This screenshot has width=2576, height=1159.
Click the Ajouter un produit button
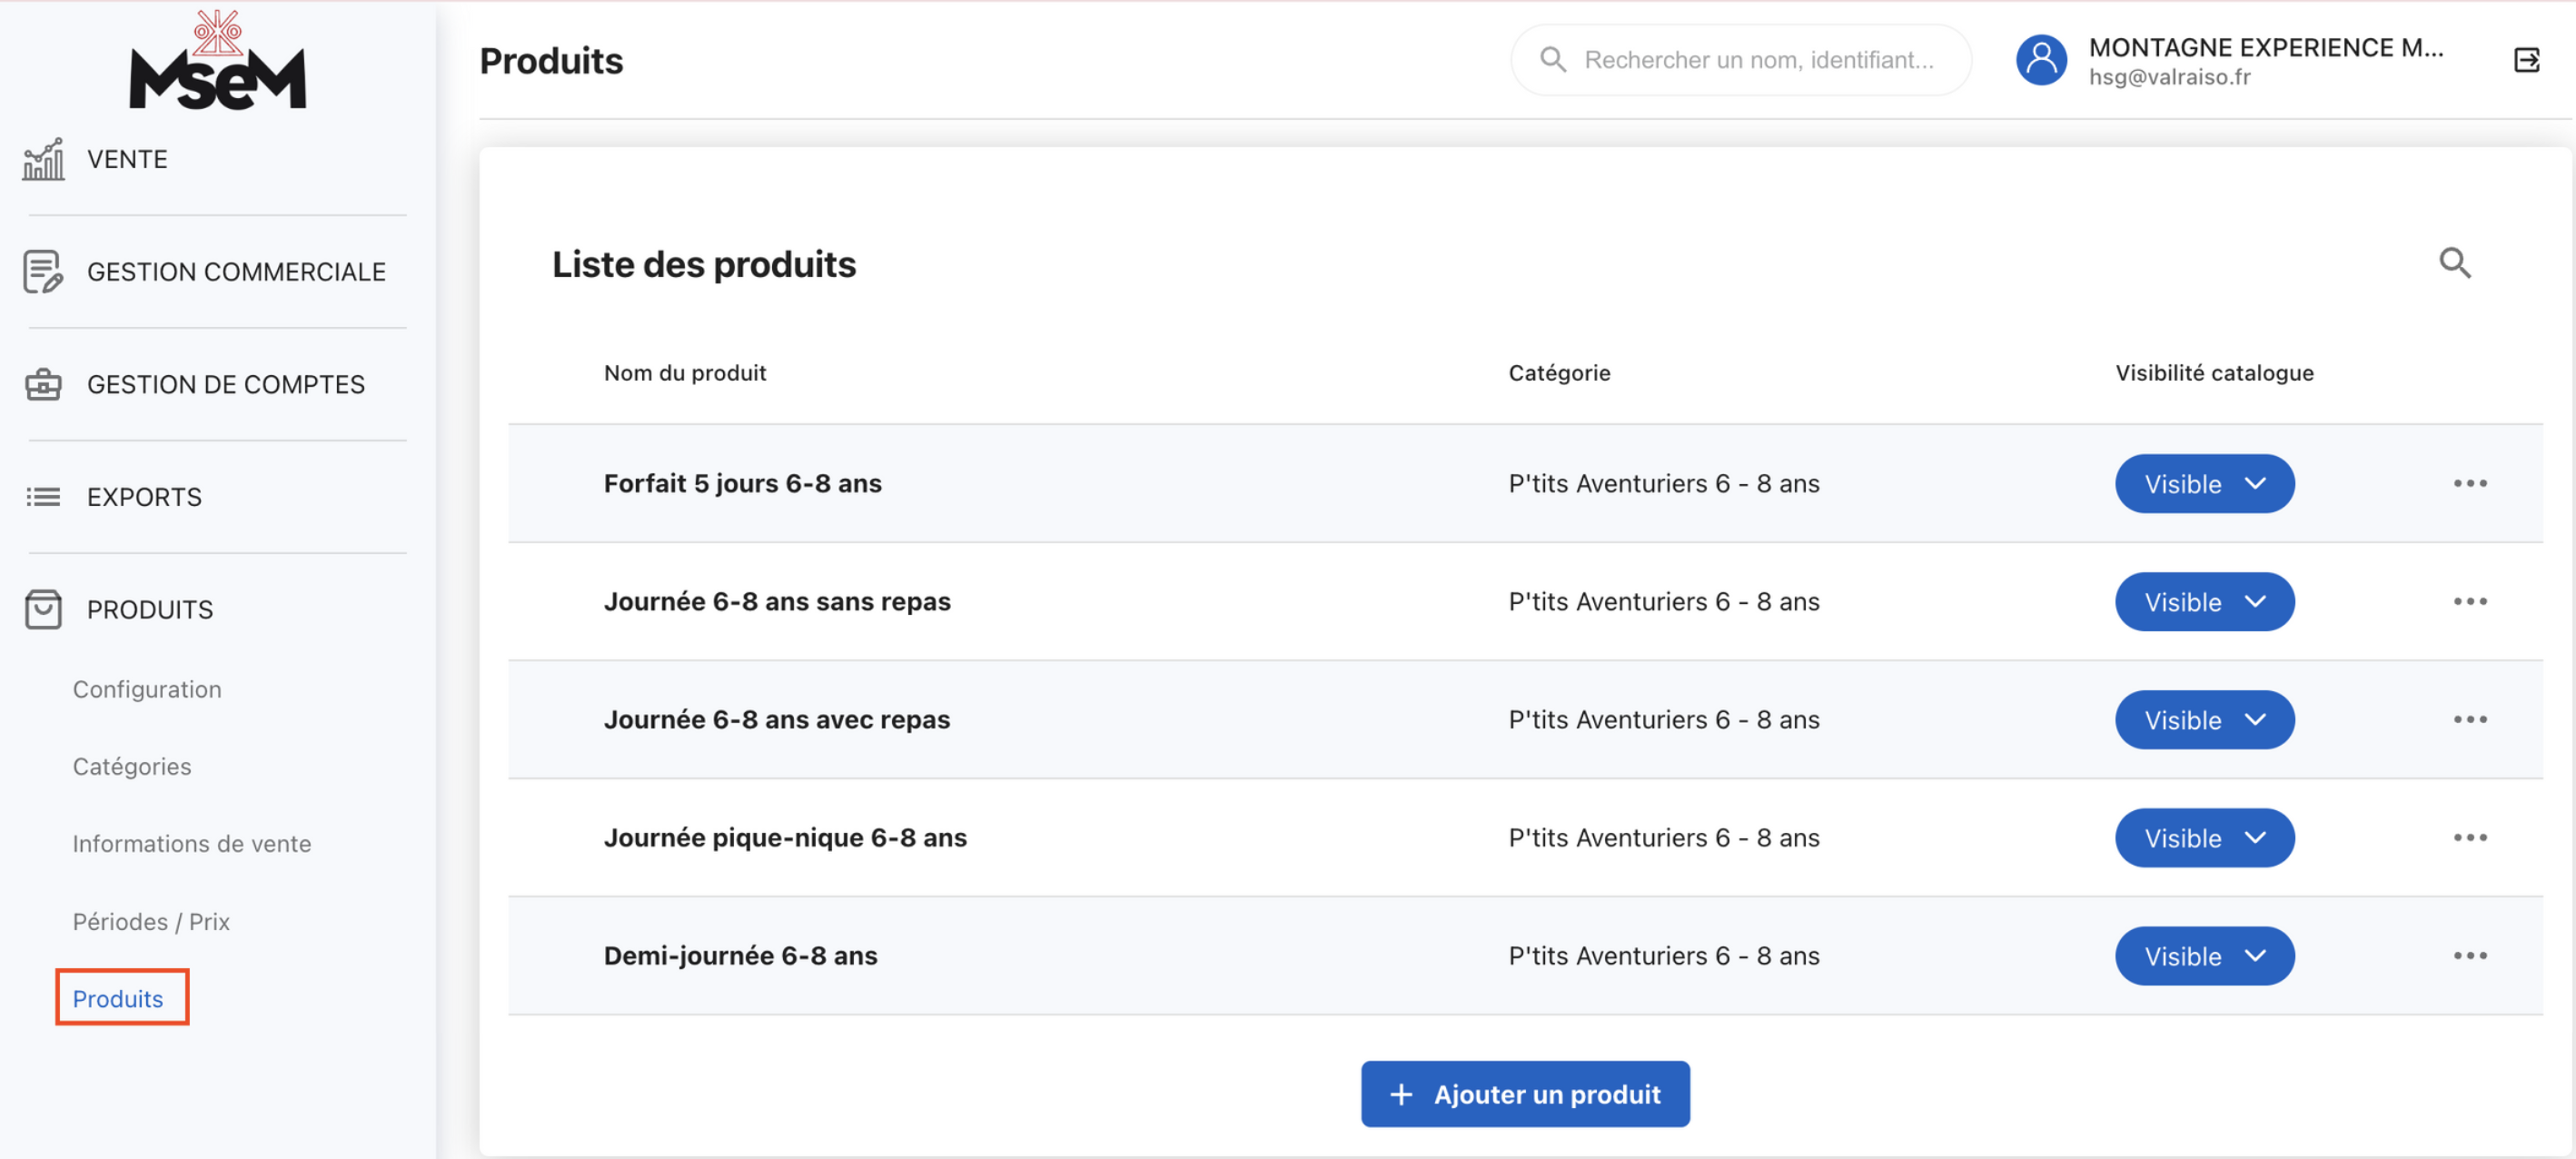point(1525,1094)
